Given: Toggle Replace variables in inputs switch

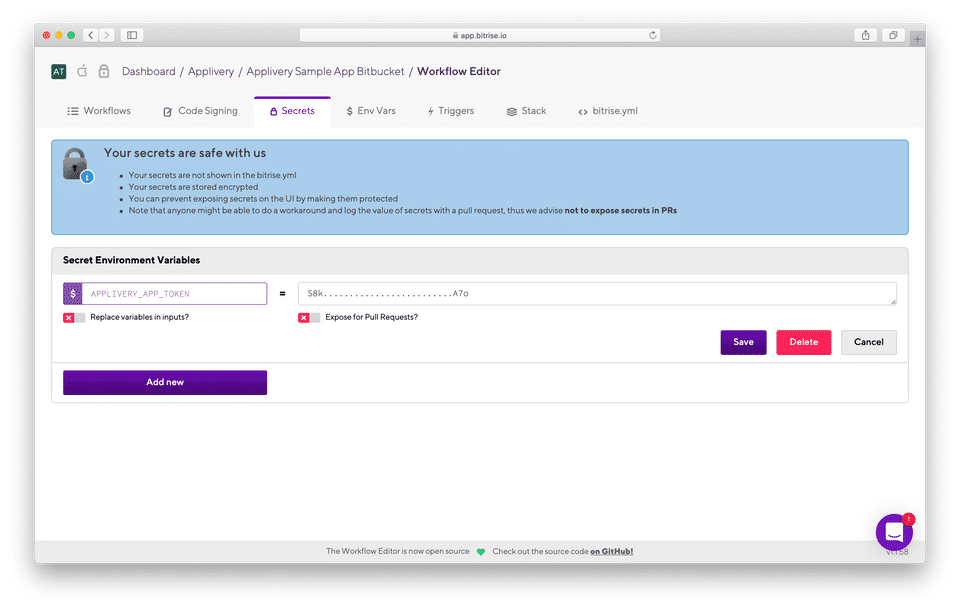Looking at the screenshot, I should click(x=74, y=318).
